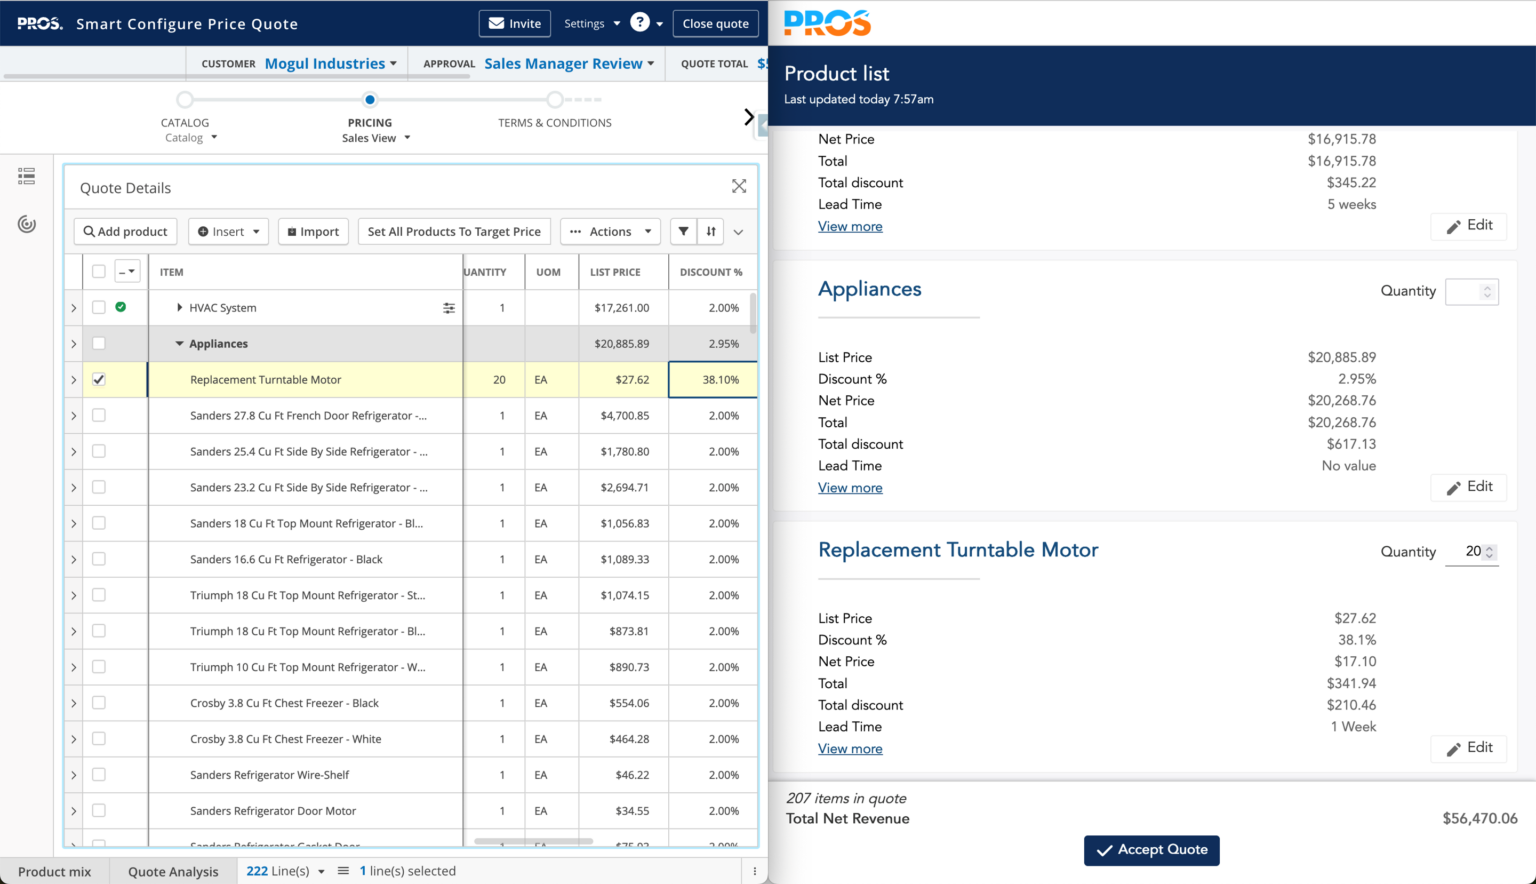Viewport: 1536px width, 884px height.
Task: Check the Appliances group checkbox
Action: 97,343
